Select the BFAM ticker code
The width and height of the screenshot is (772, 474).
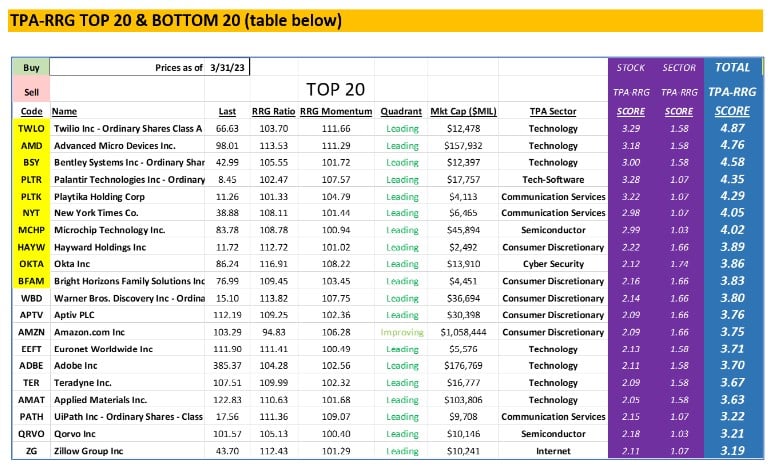click(x=31, y=281)
